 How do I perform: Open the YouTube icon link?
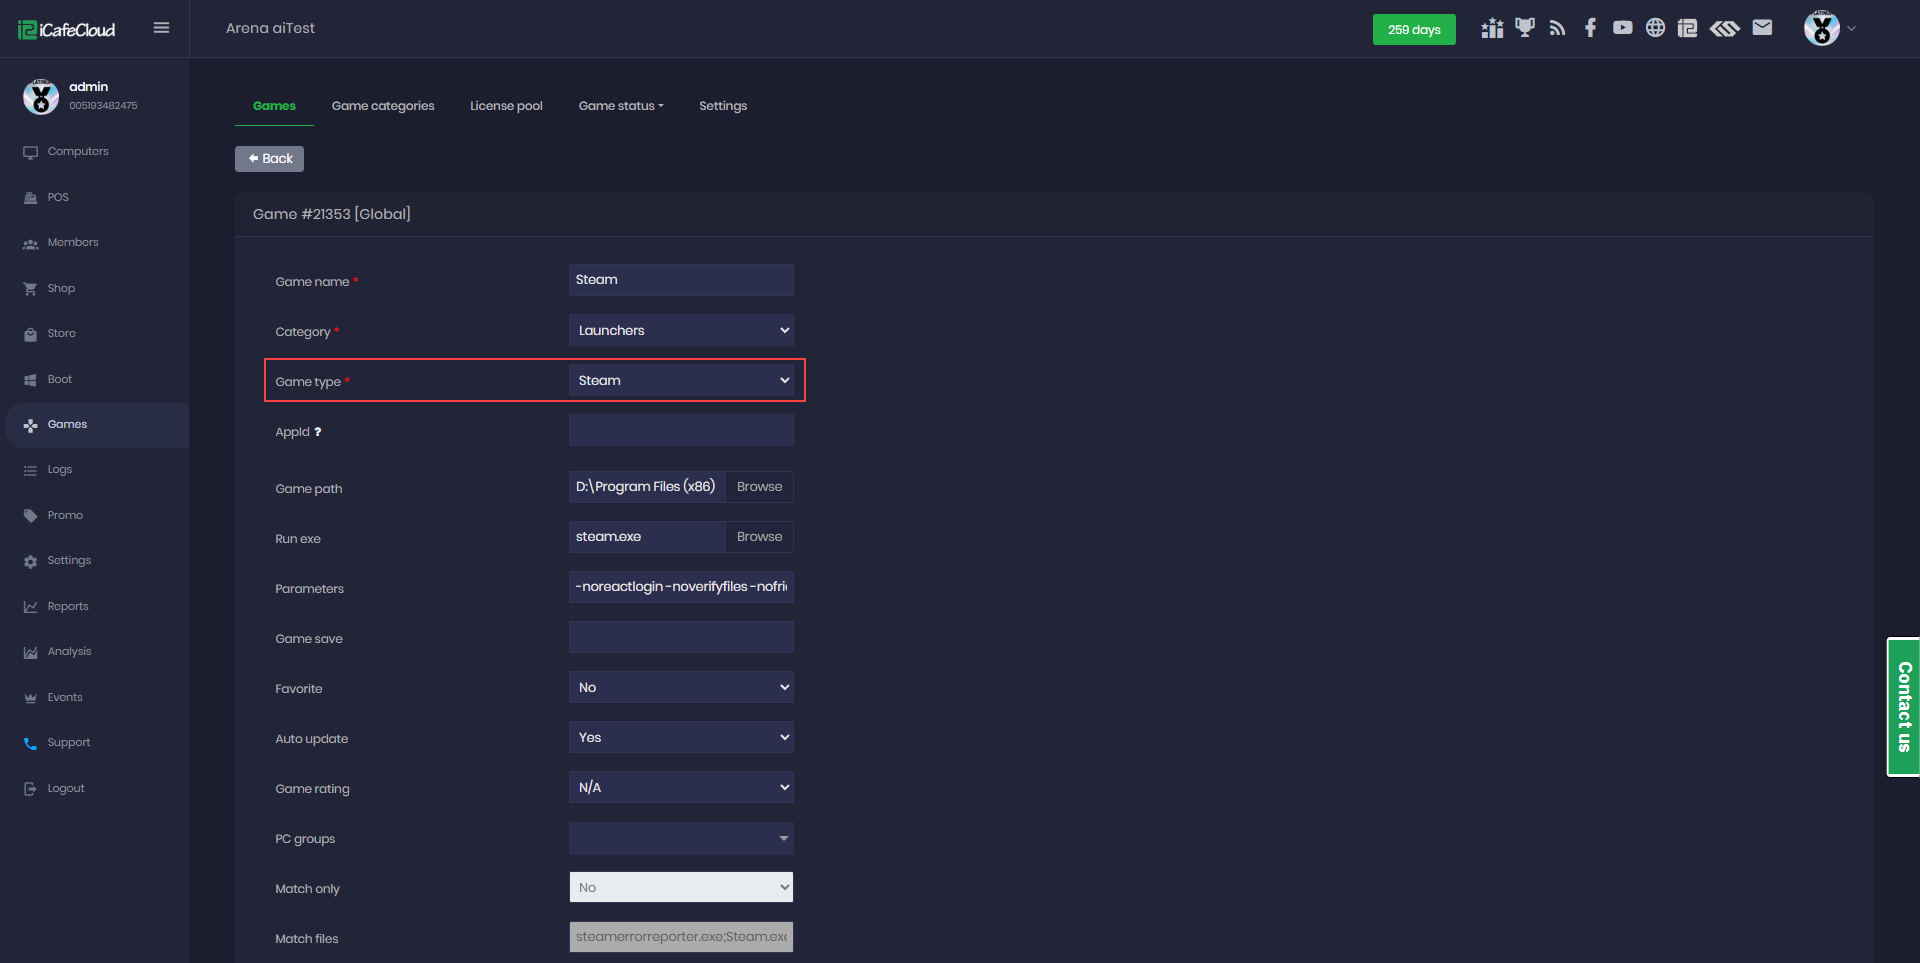(1622, 28)
